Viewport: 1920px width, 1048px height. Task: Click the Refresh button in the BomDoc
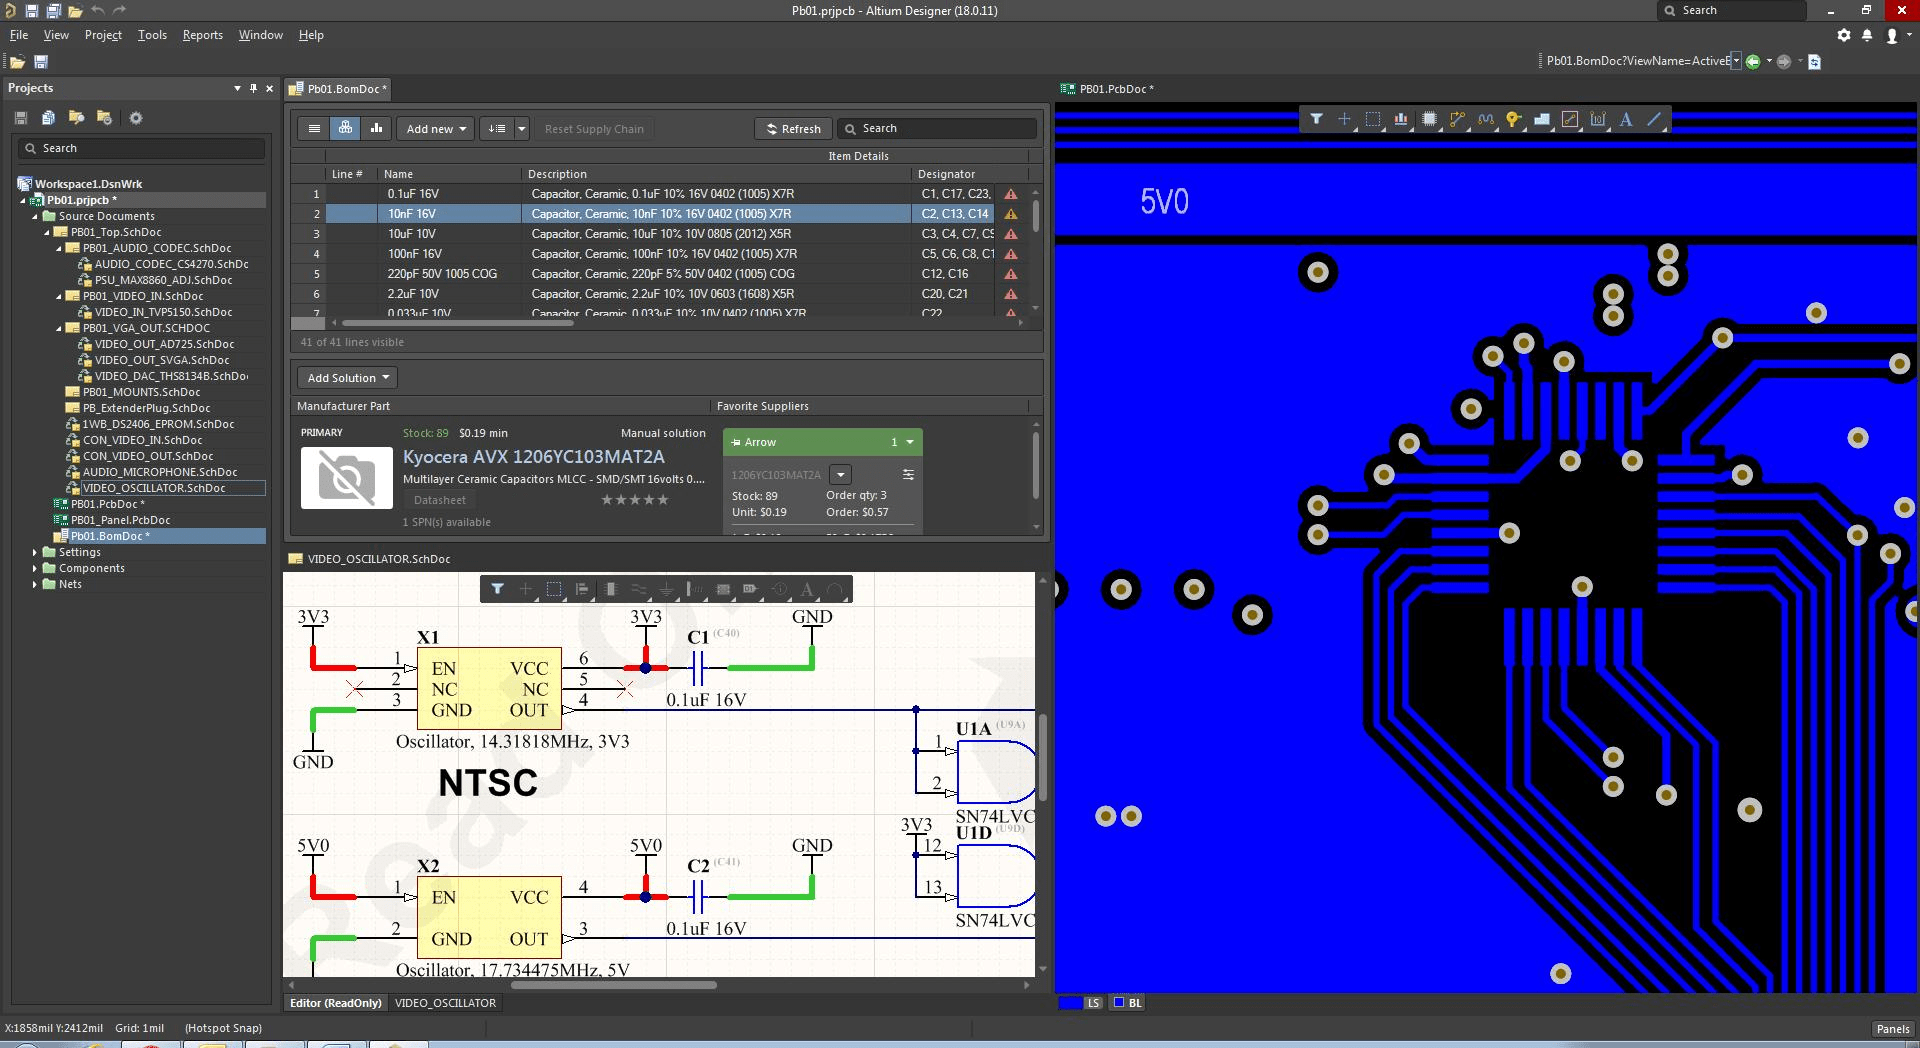[x=792, y=128]
